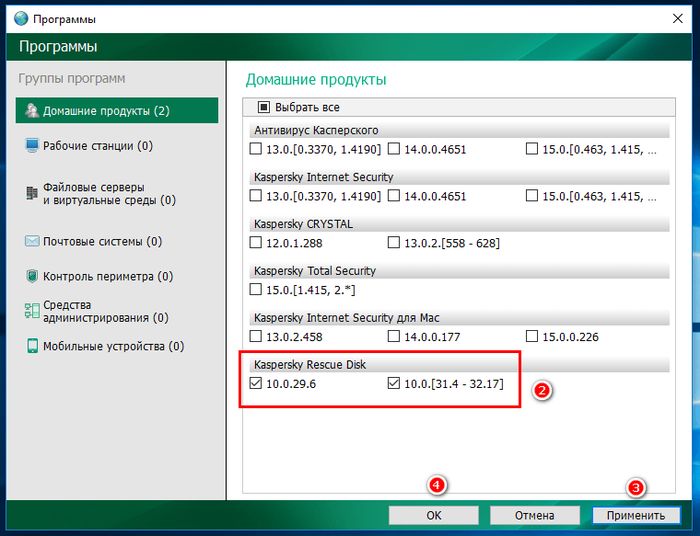700x536 pixels.
Task: Check Kaspersky Internet Security 13.0 version
Action: 255,195
